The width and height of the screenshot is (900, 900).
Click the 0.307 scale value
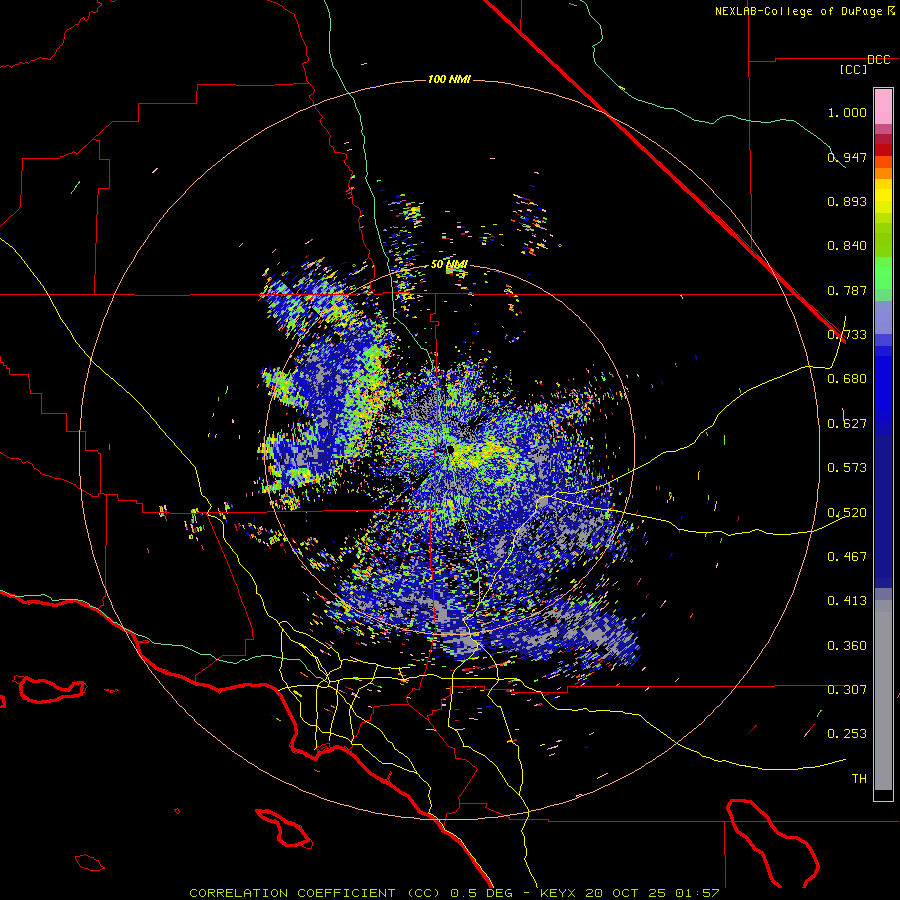click(x=847, y=690)
